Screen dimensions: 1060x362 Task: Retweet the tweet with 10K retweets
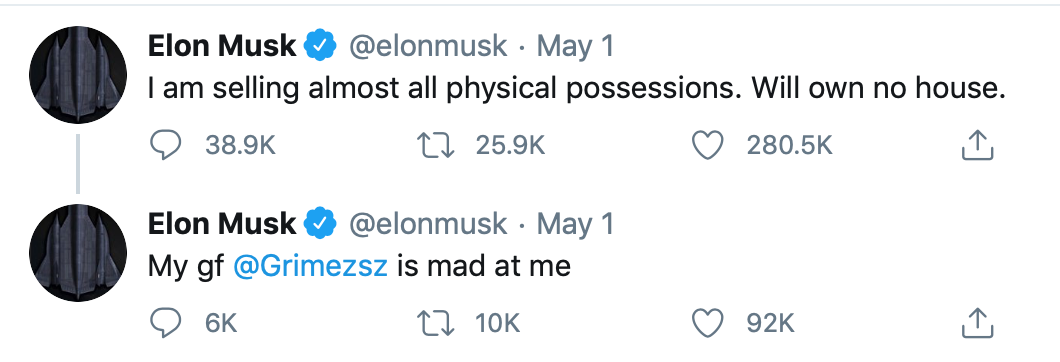click(x=436, y=323)
